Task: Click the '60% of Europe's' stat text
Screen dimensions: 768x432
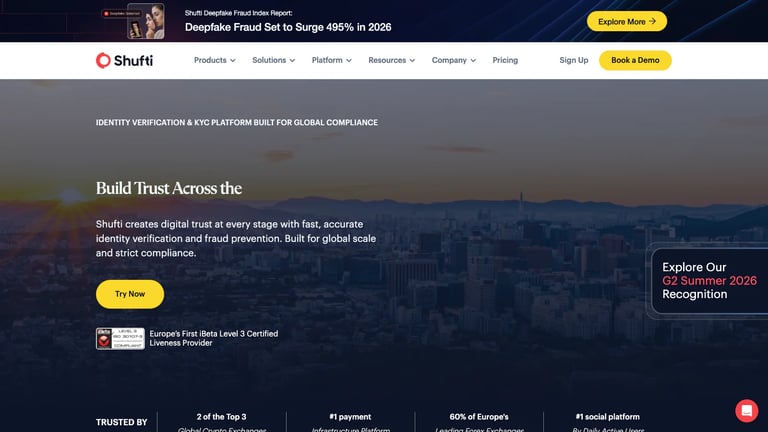Action: click(x=479, y=417)
